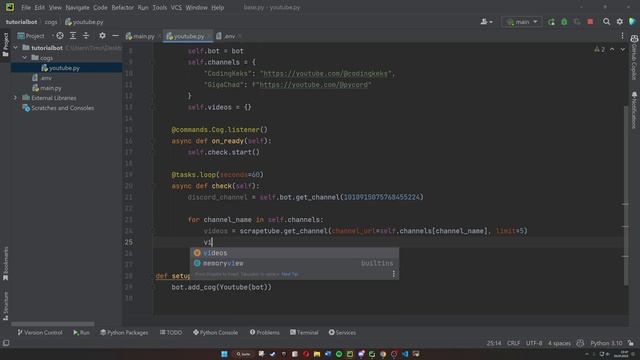Open the Code With Me user icon
The height and width of the screenshot is (360, 640).
pyautogui.click(x=486, y=22)
